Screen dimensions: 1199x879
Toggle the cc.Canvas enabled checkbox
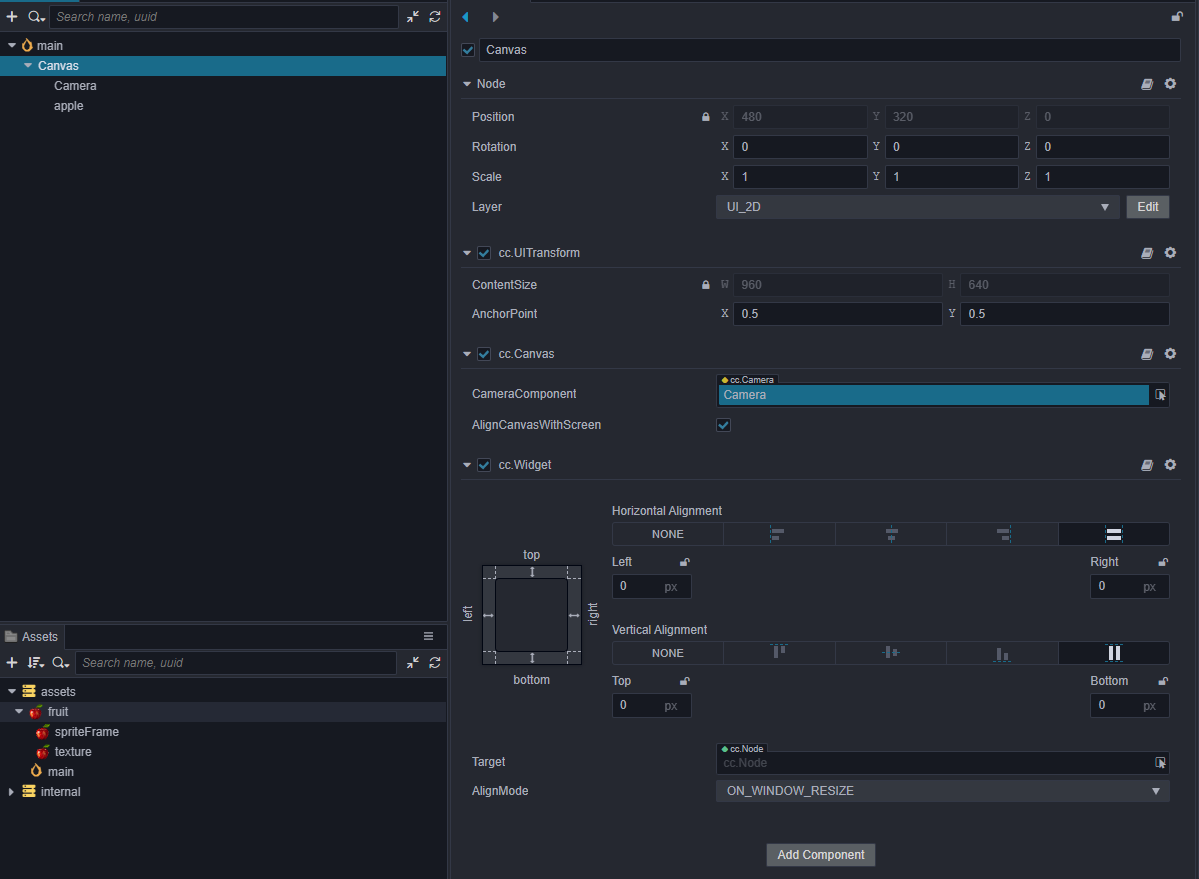(x=484, y=354)
